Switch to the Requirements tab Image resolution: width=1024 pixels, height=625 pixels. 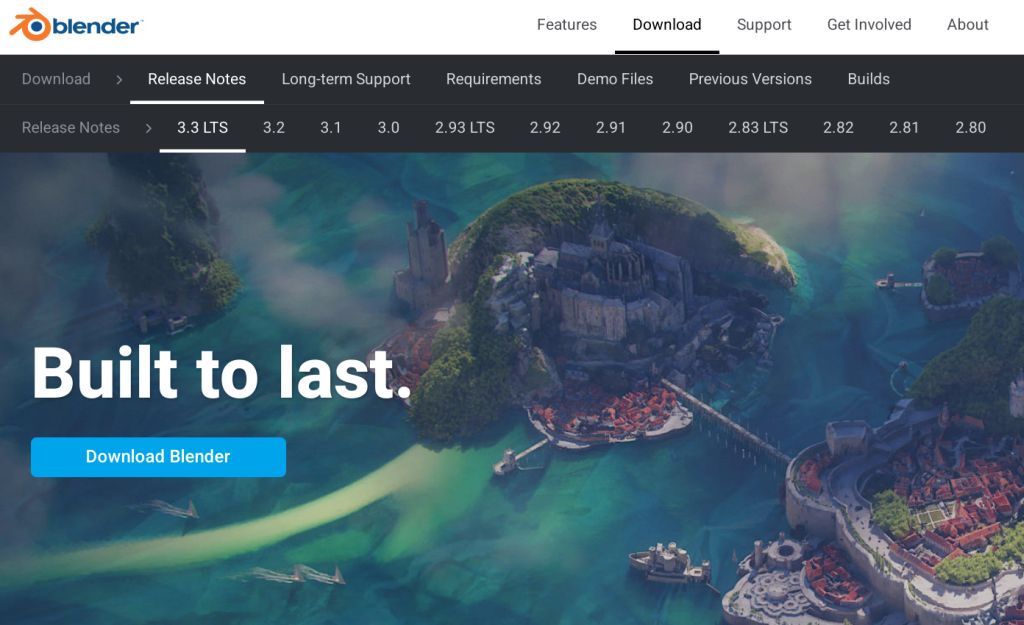point(493,79)
